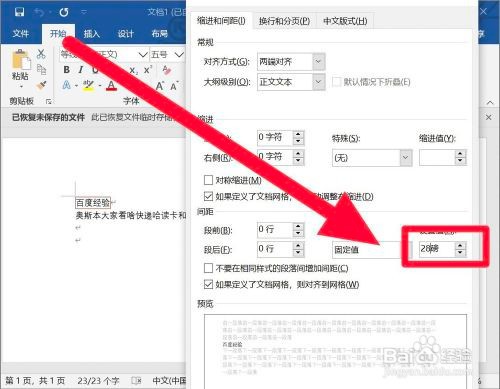The image size is (500, 389).
Task: Open the 文件 menu
Action: pos(20,33)
